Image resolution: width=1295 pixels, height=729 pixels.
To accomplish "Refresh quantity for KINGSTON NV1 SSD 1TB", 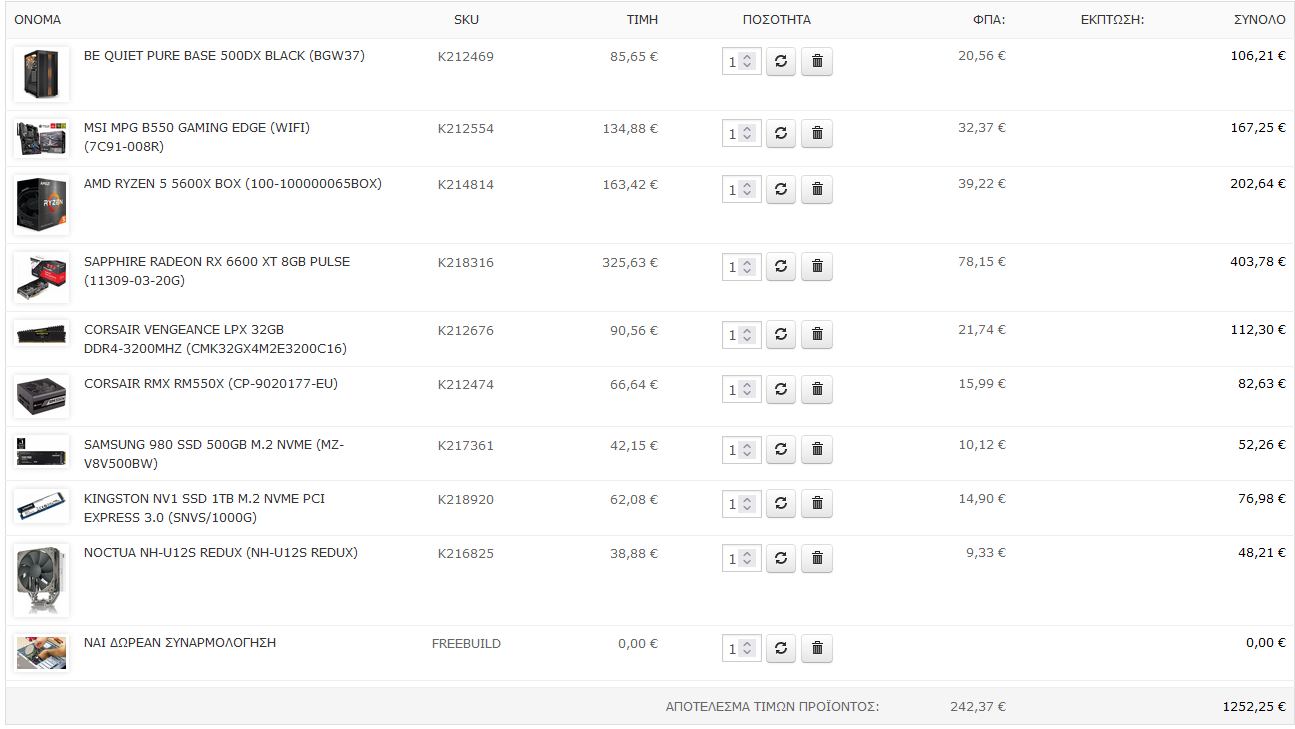I will (x=781, y=504).
